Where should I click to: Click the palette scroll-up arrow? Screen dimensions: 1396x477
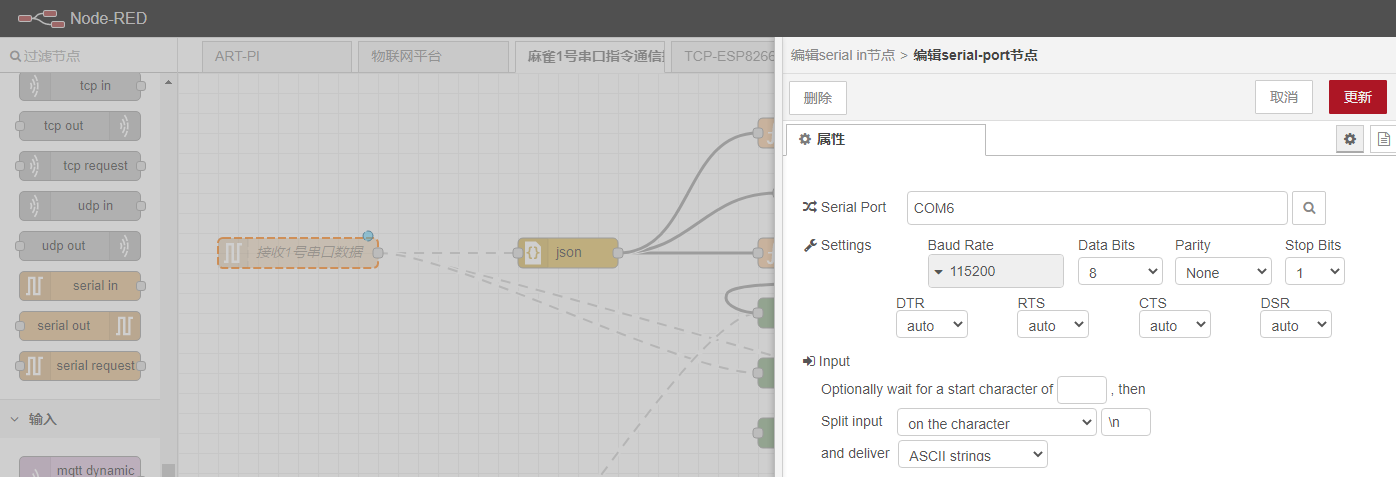coord(168,82)
